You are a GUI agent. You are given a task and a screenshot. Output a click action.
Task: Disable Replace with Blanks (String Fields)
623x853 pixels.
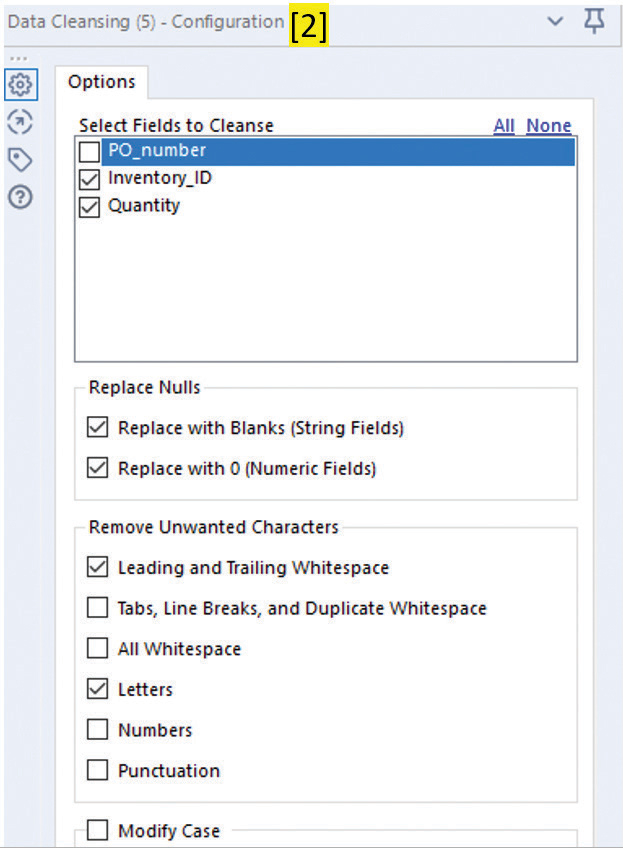pyautogui.click(x=97, y=428)
